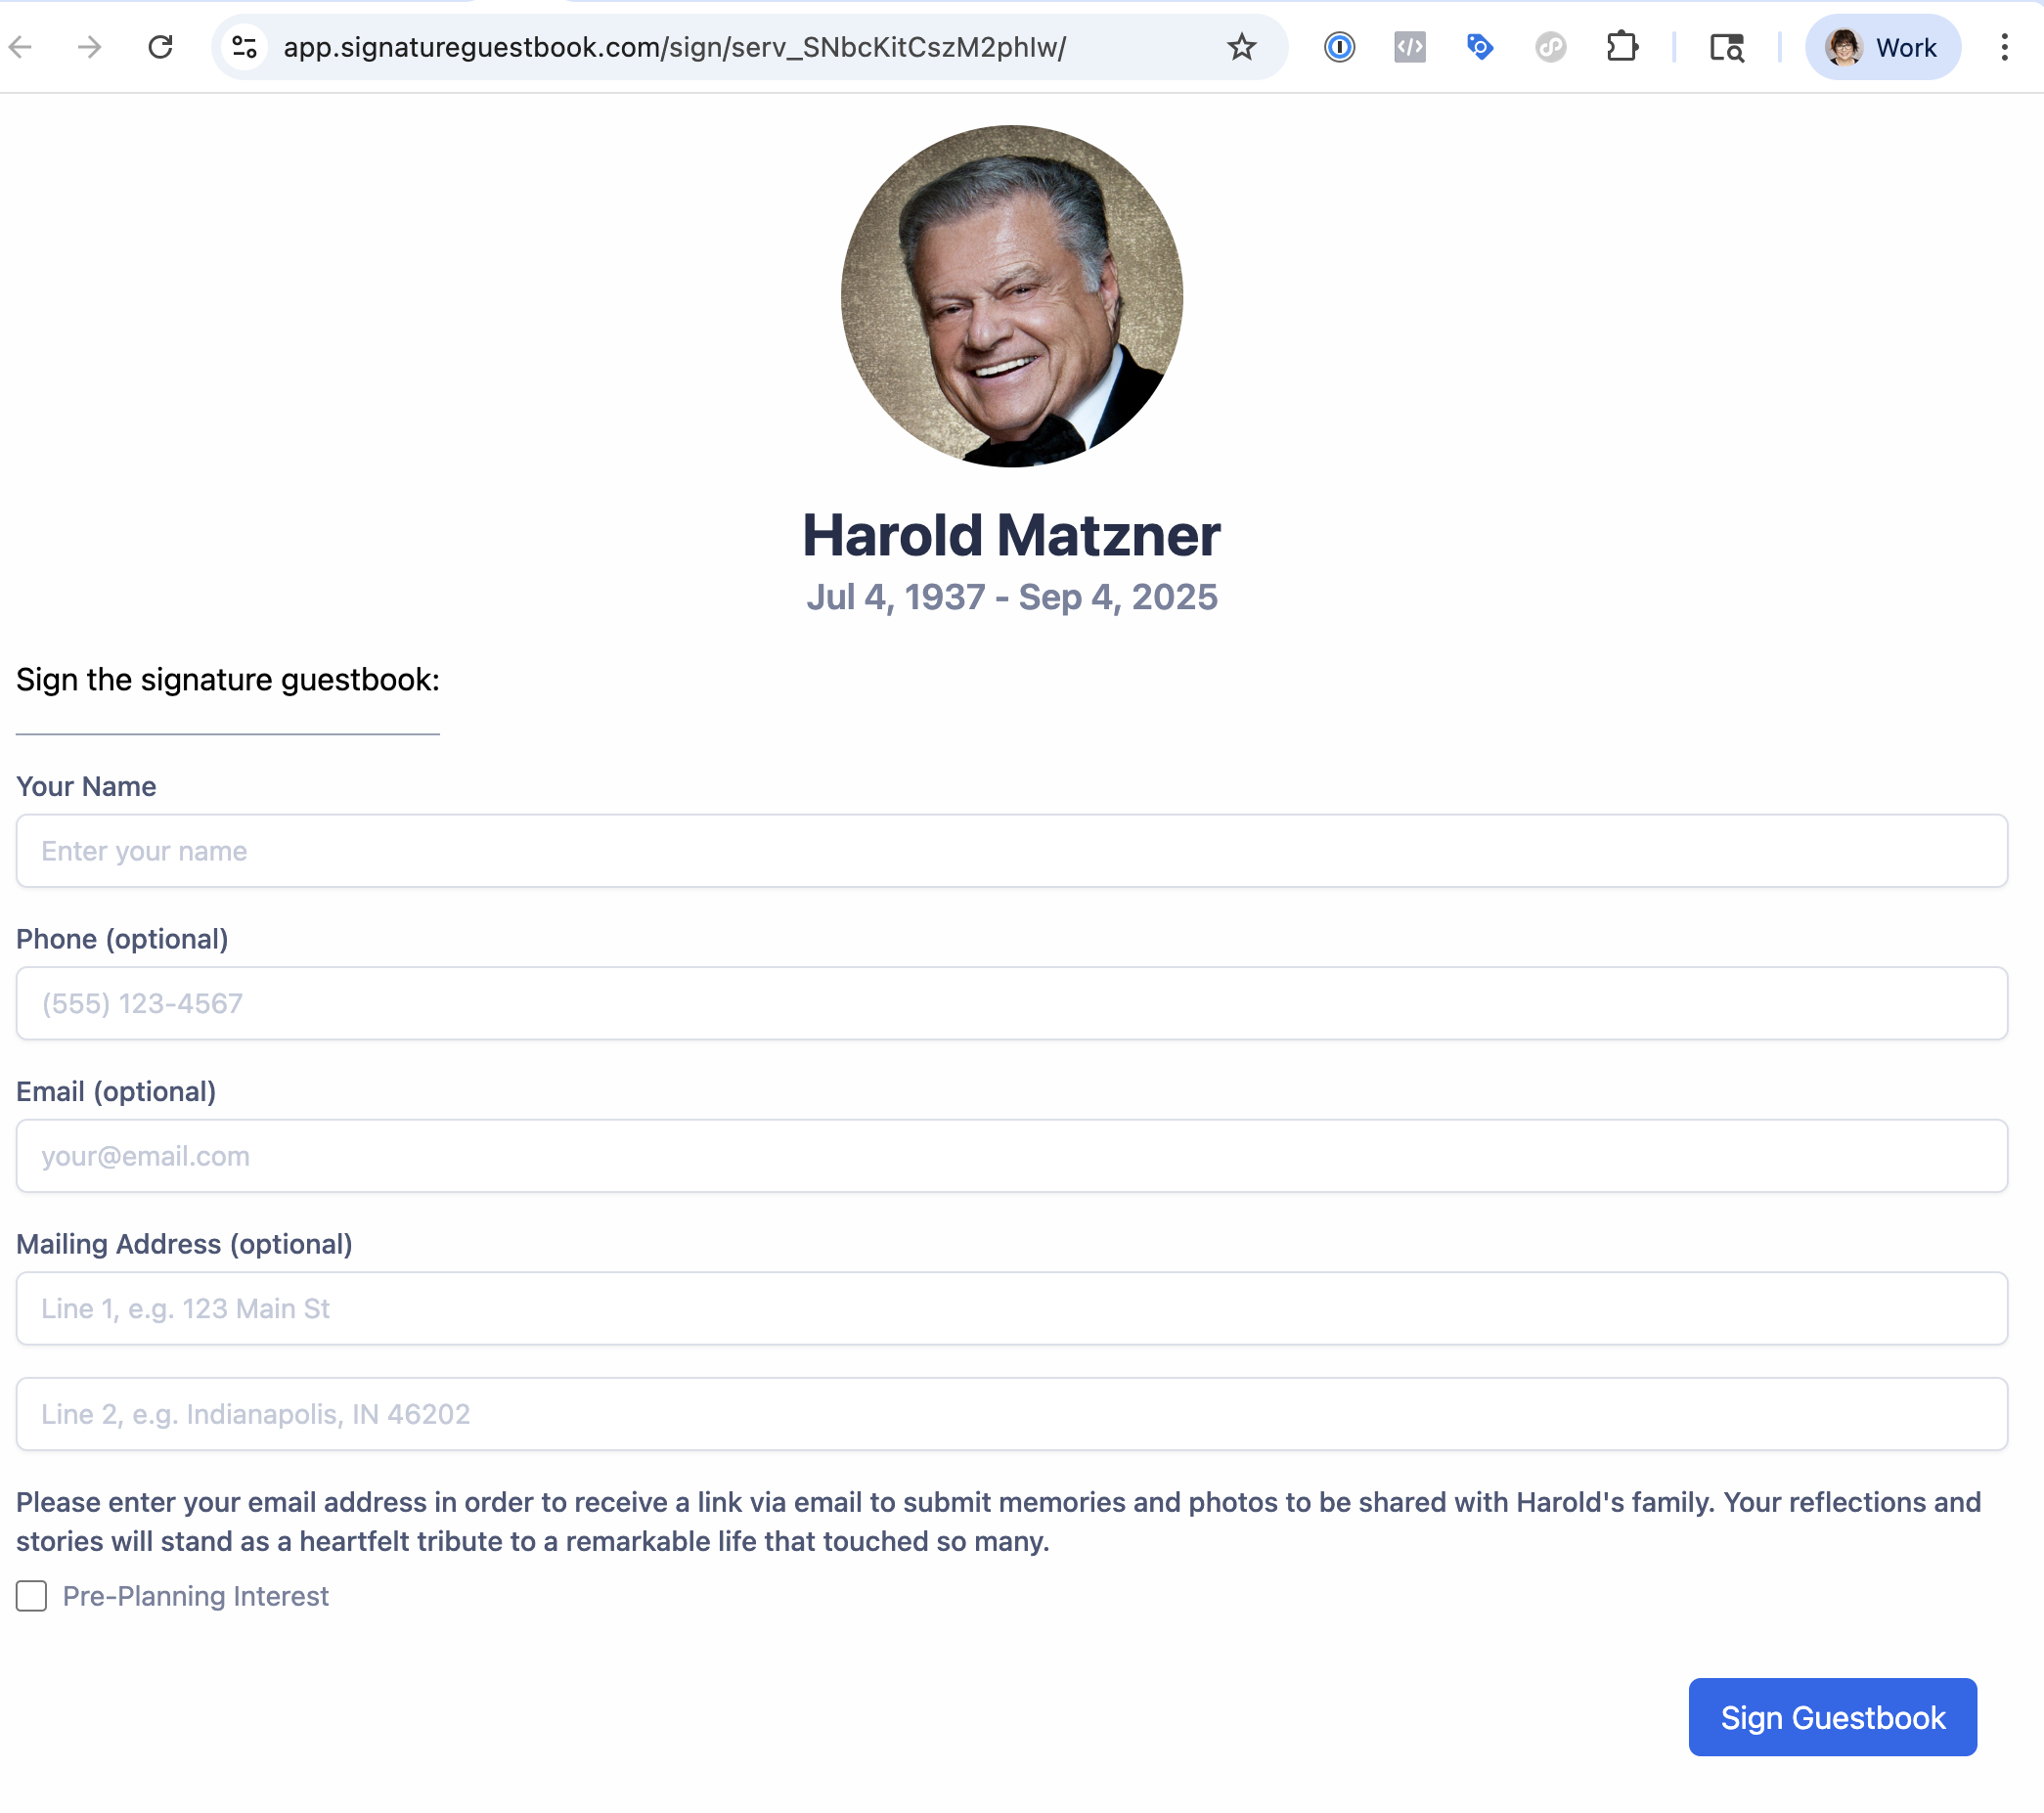Go back with the back arrow
The image size is (2044, 1813).
pyautogui.click(x=21, y=47)
